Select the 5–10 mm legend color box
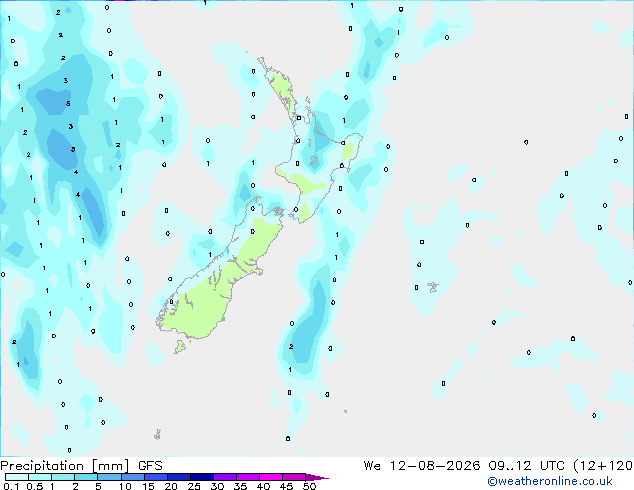The image size is (634, 490). click(x=109, y=477)
